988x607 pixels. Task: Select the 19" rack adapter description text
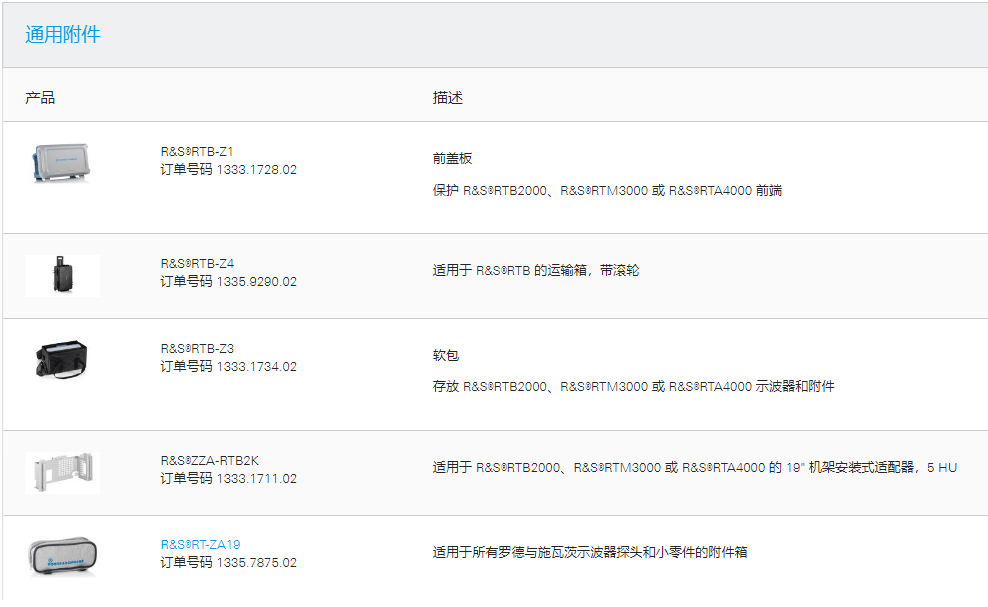[694, 467]
